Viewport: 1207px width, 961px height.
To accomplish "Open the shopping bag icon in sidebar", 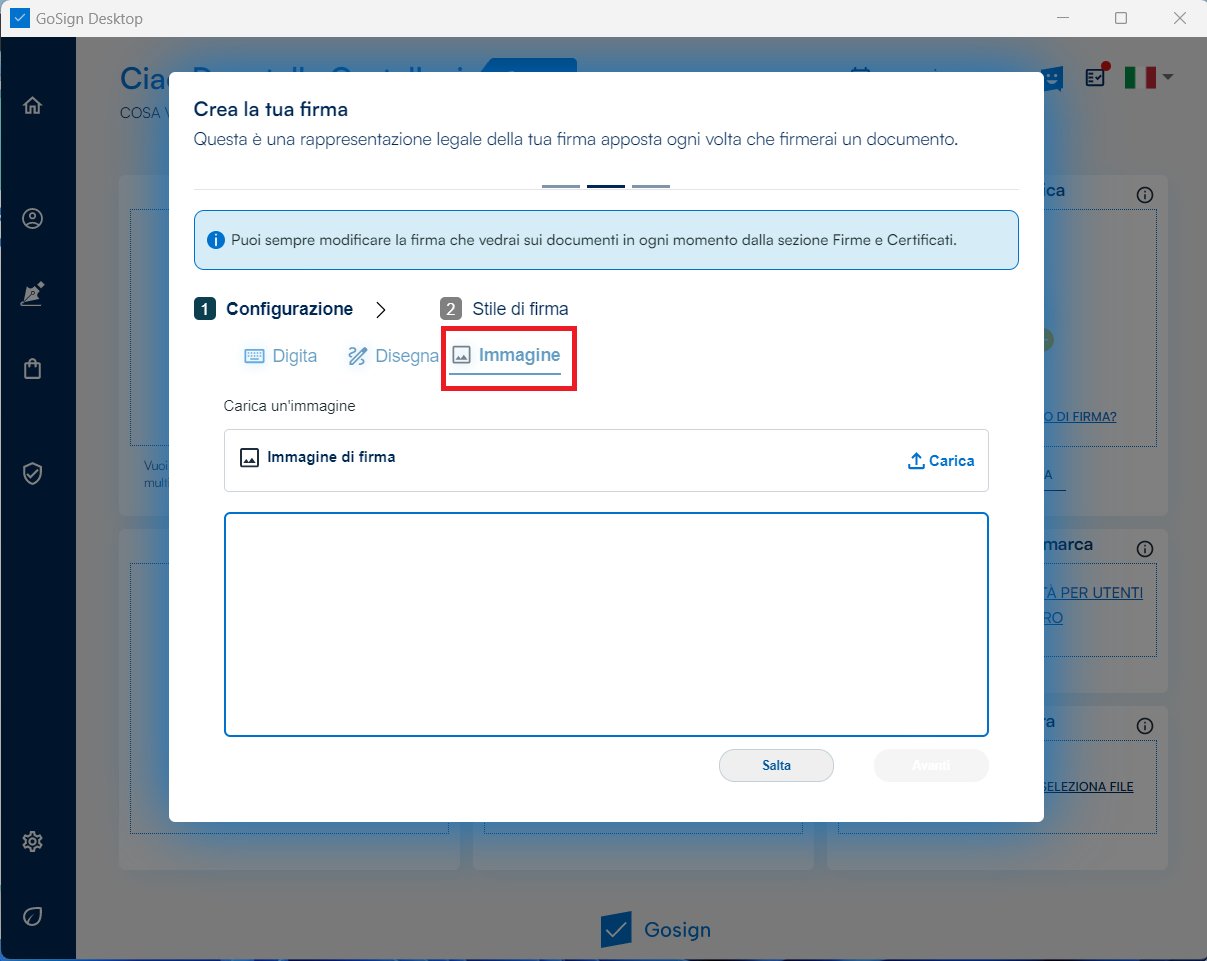I will pos(33,369).
